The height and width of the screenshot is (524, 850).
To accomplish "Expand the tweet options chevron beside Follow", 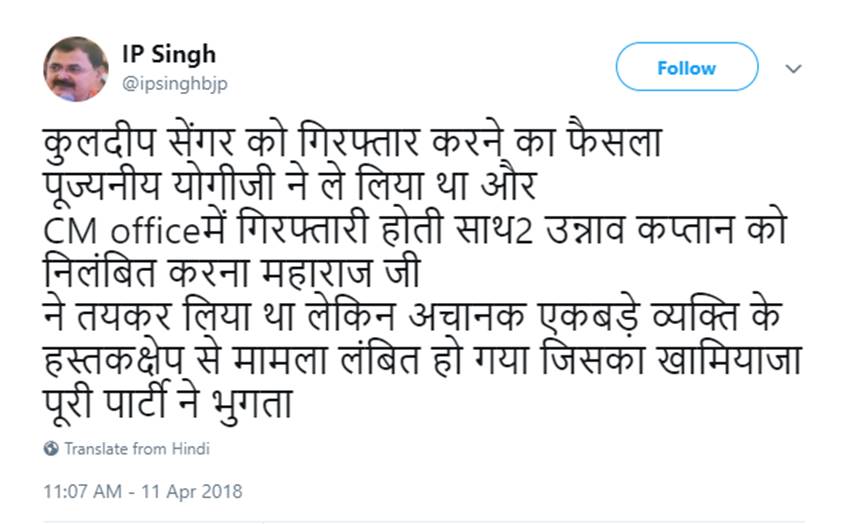I will pyautogui.click(x=793, y=69).
